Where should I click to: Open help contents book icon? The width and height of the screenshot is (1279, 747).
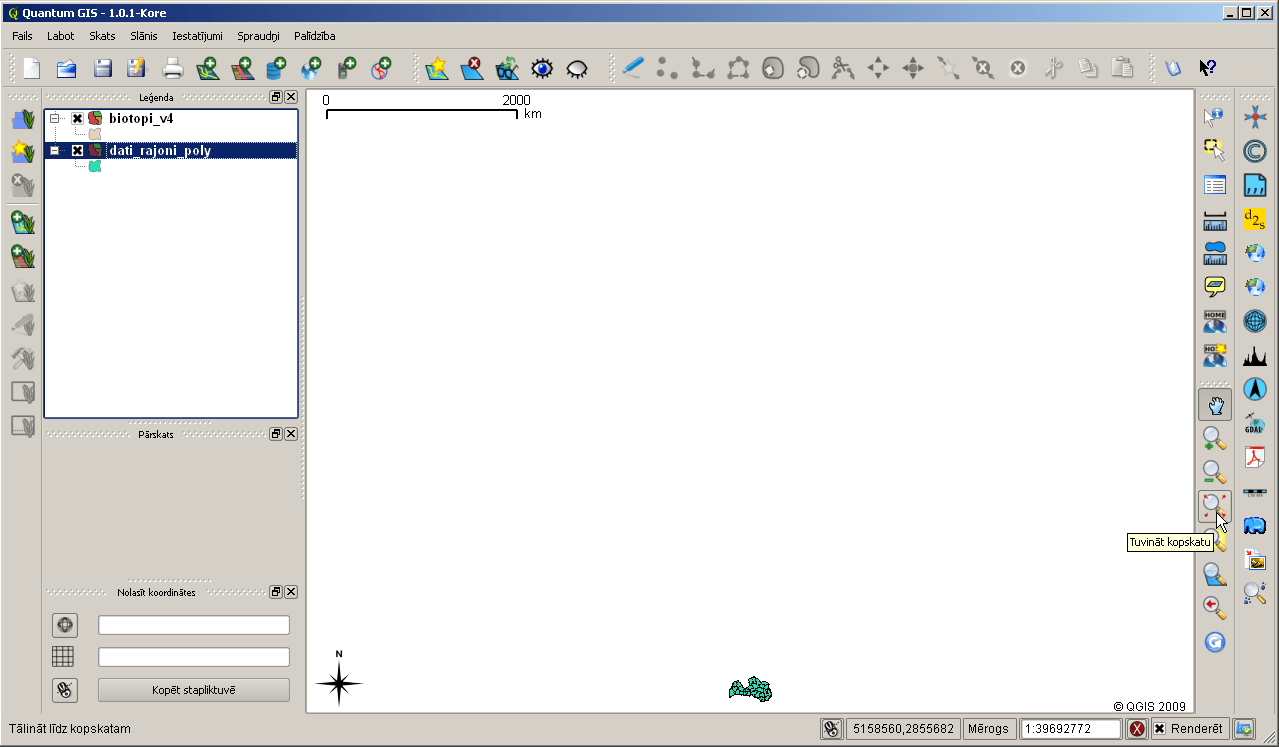pyautogui.click(x=1173, y=68)
